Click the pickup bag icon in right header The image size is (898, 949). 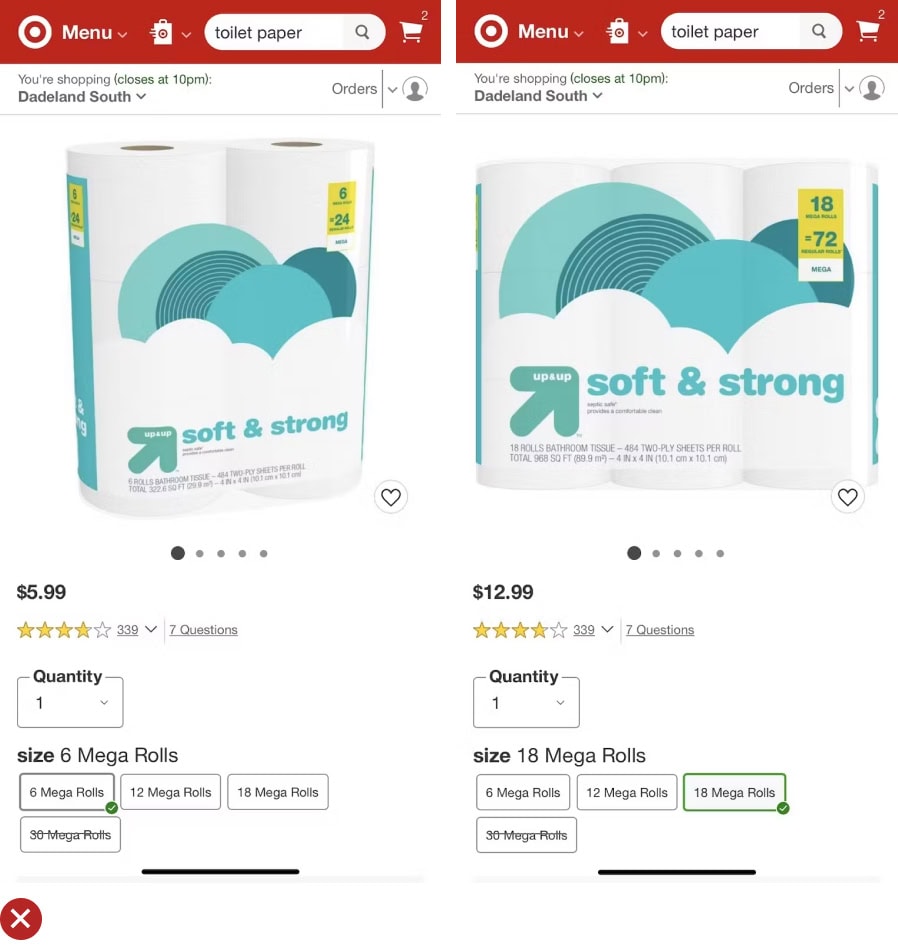click(618, 31)
